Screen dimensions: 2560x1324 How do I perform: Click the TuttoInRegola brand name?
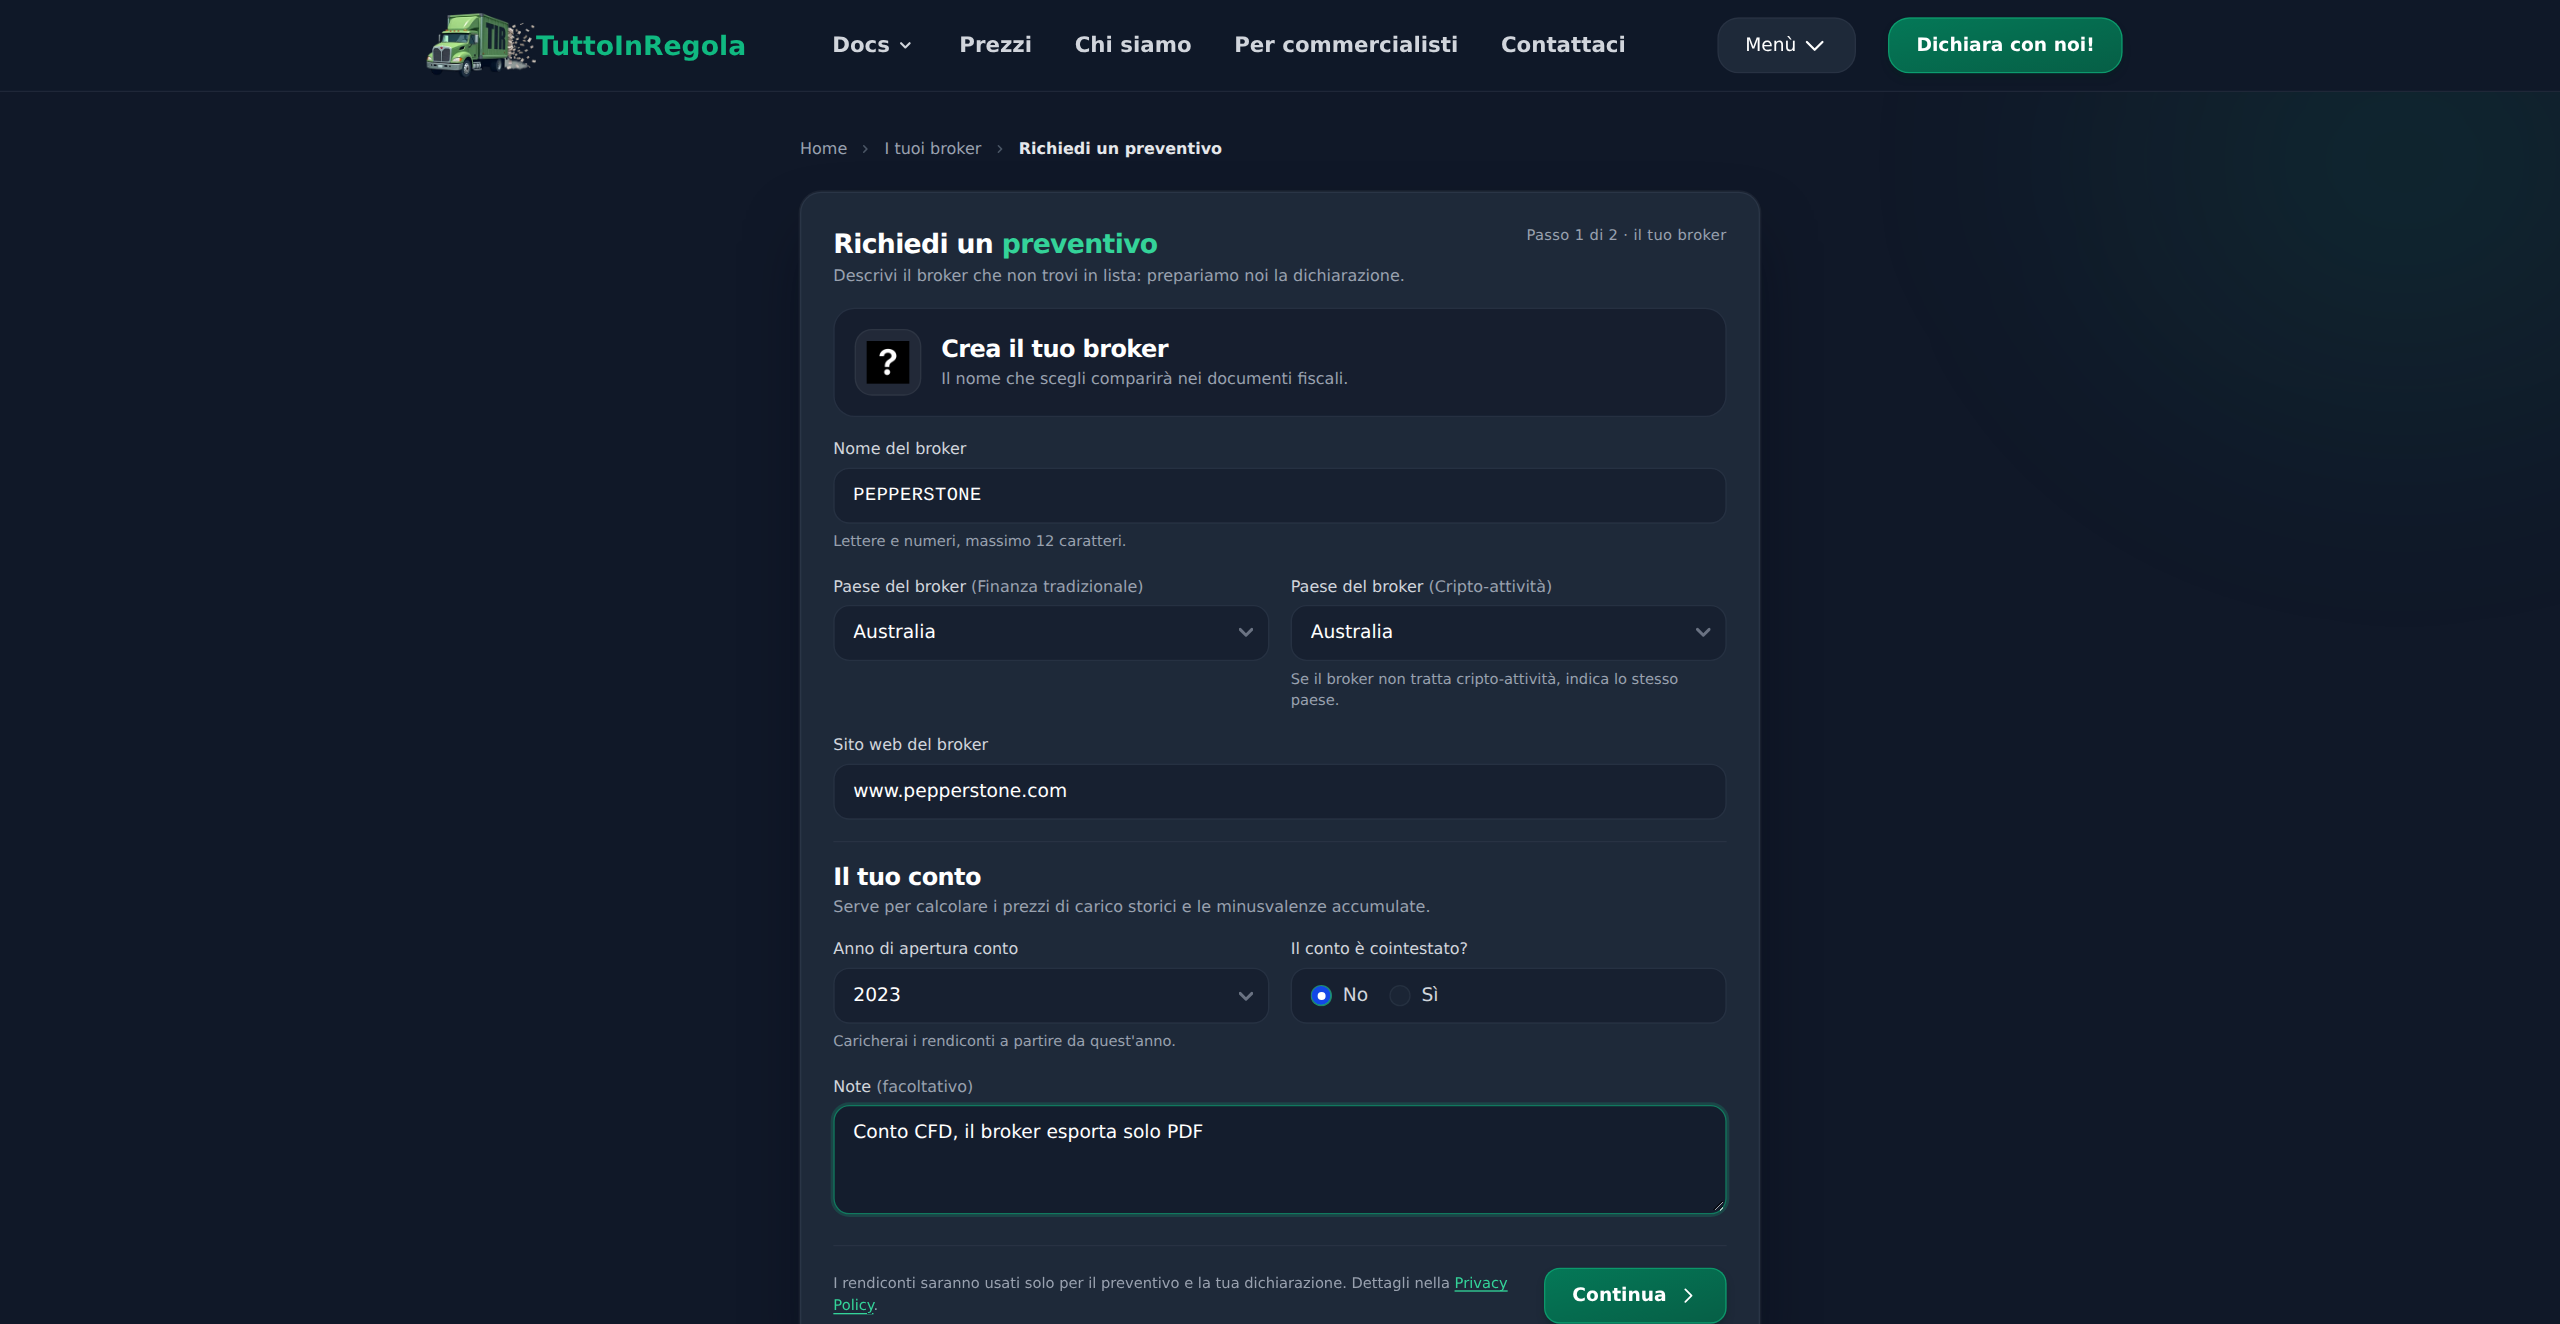tap(641, 46)
